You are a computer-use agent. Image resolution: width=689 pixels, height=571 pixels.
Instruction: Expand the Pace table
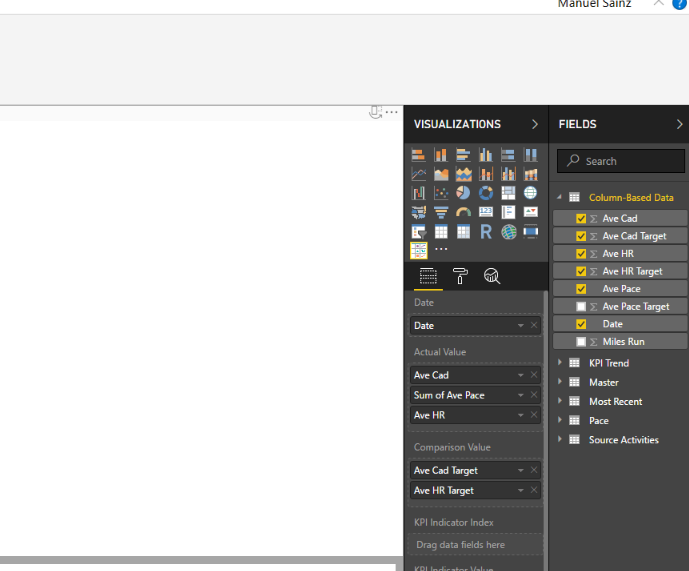coord(559,420)
